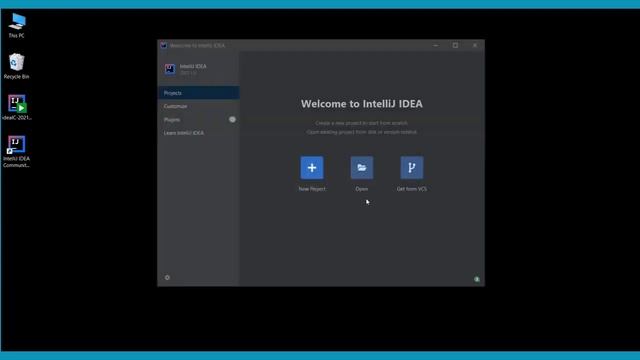Open the Plugins tab

[x=198, y=120]
